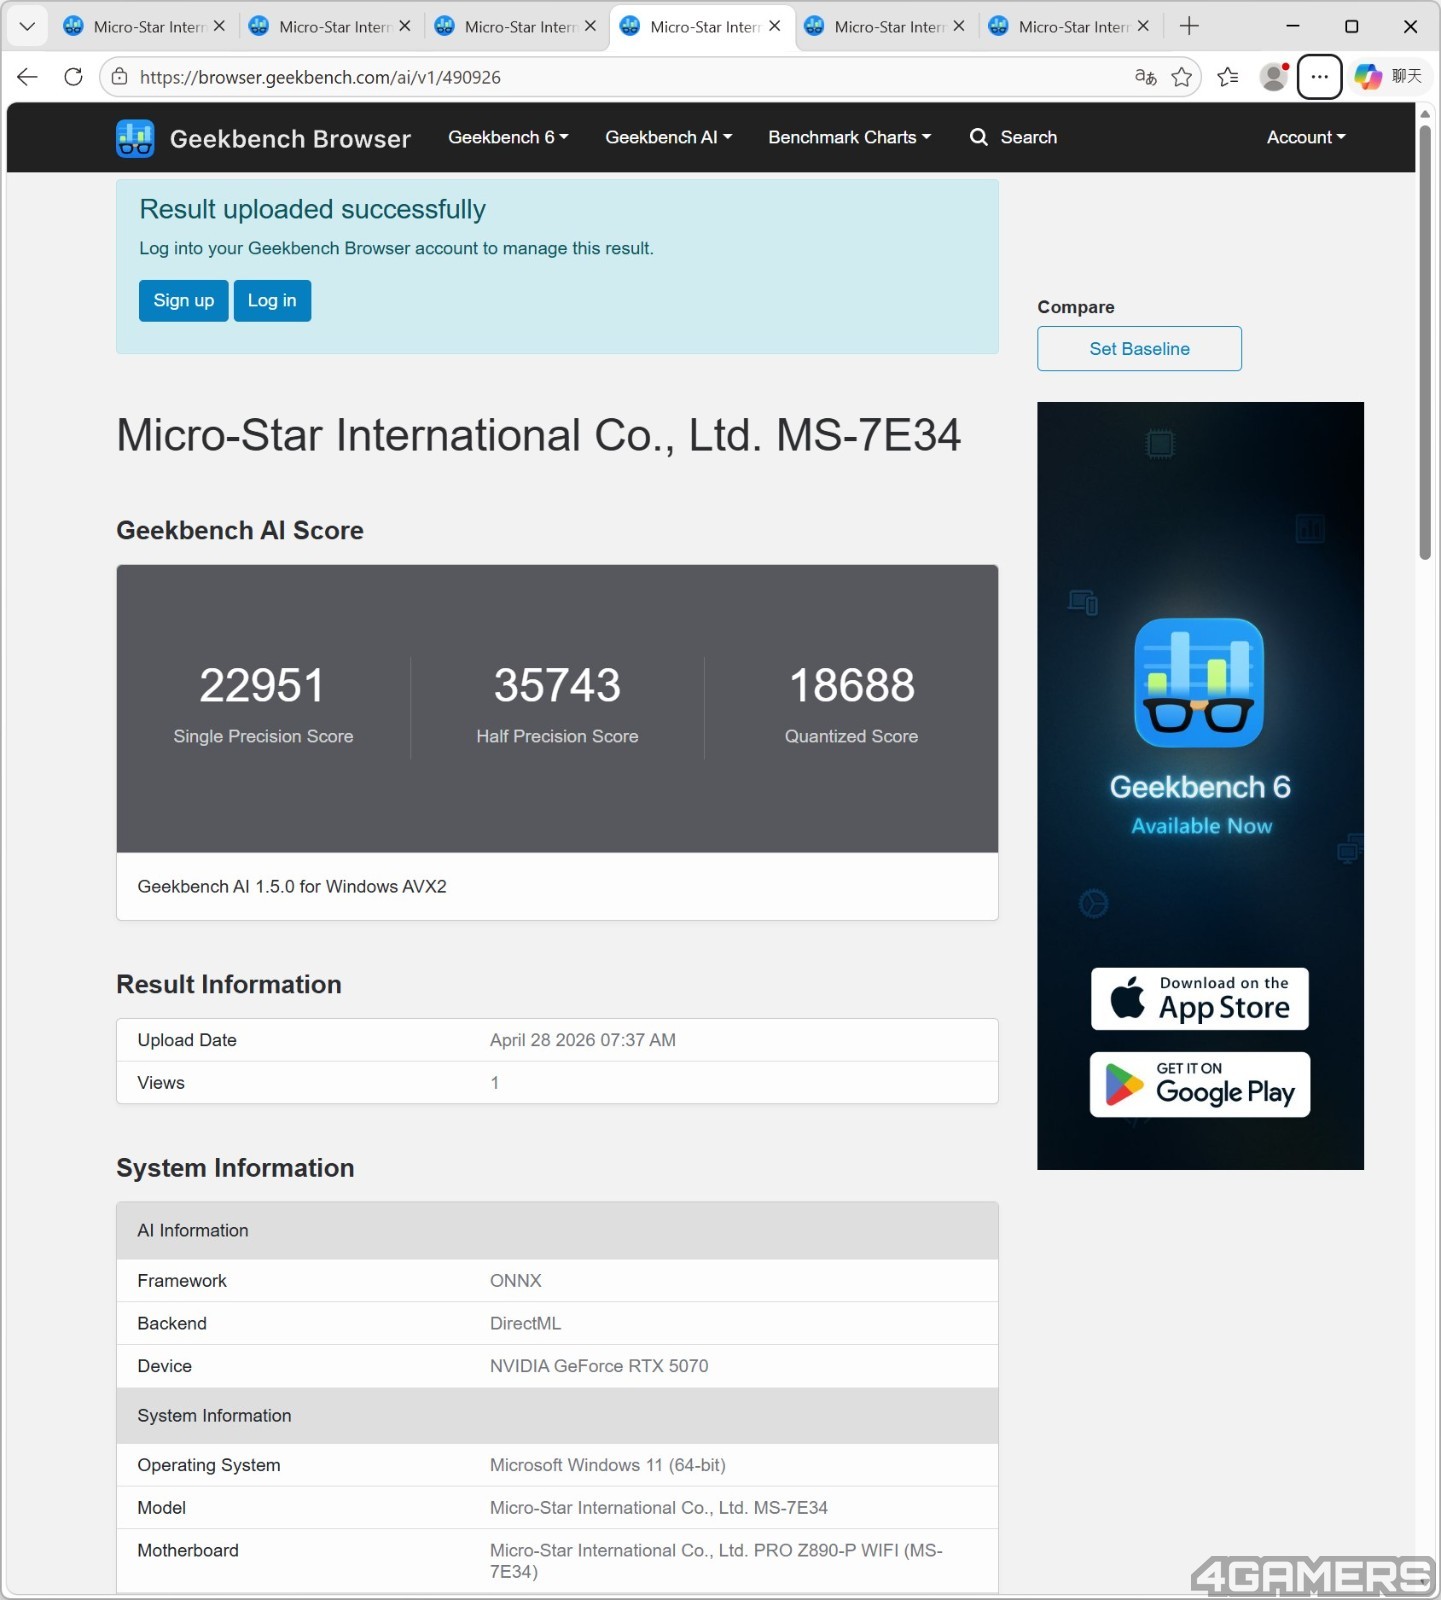The image size is (1441, 1600).
Task: Open the Settings and more ellipsis menu
Action: tap(1320, 77)
